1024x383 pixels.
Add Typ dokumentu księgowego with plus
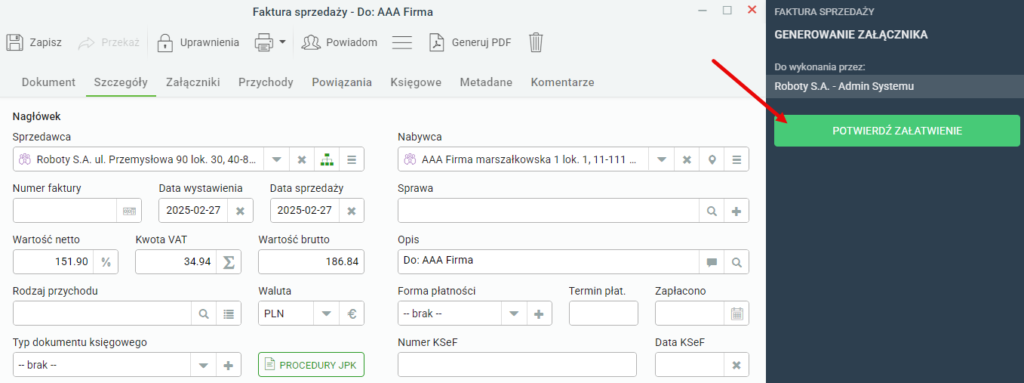pyautogui.click(x=229, y=365)
